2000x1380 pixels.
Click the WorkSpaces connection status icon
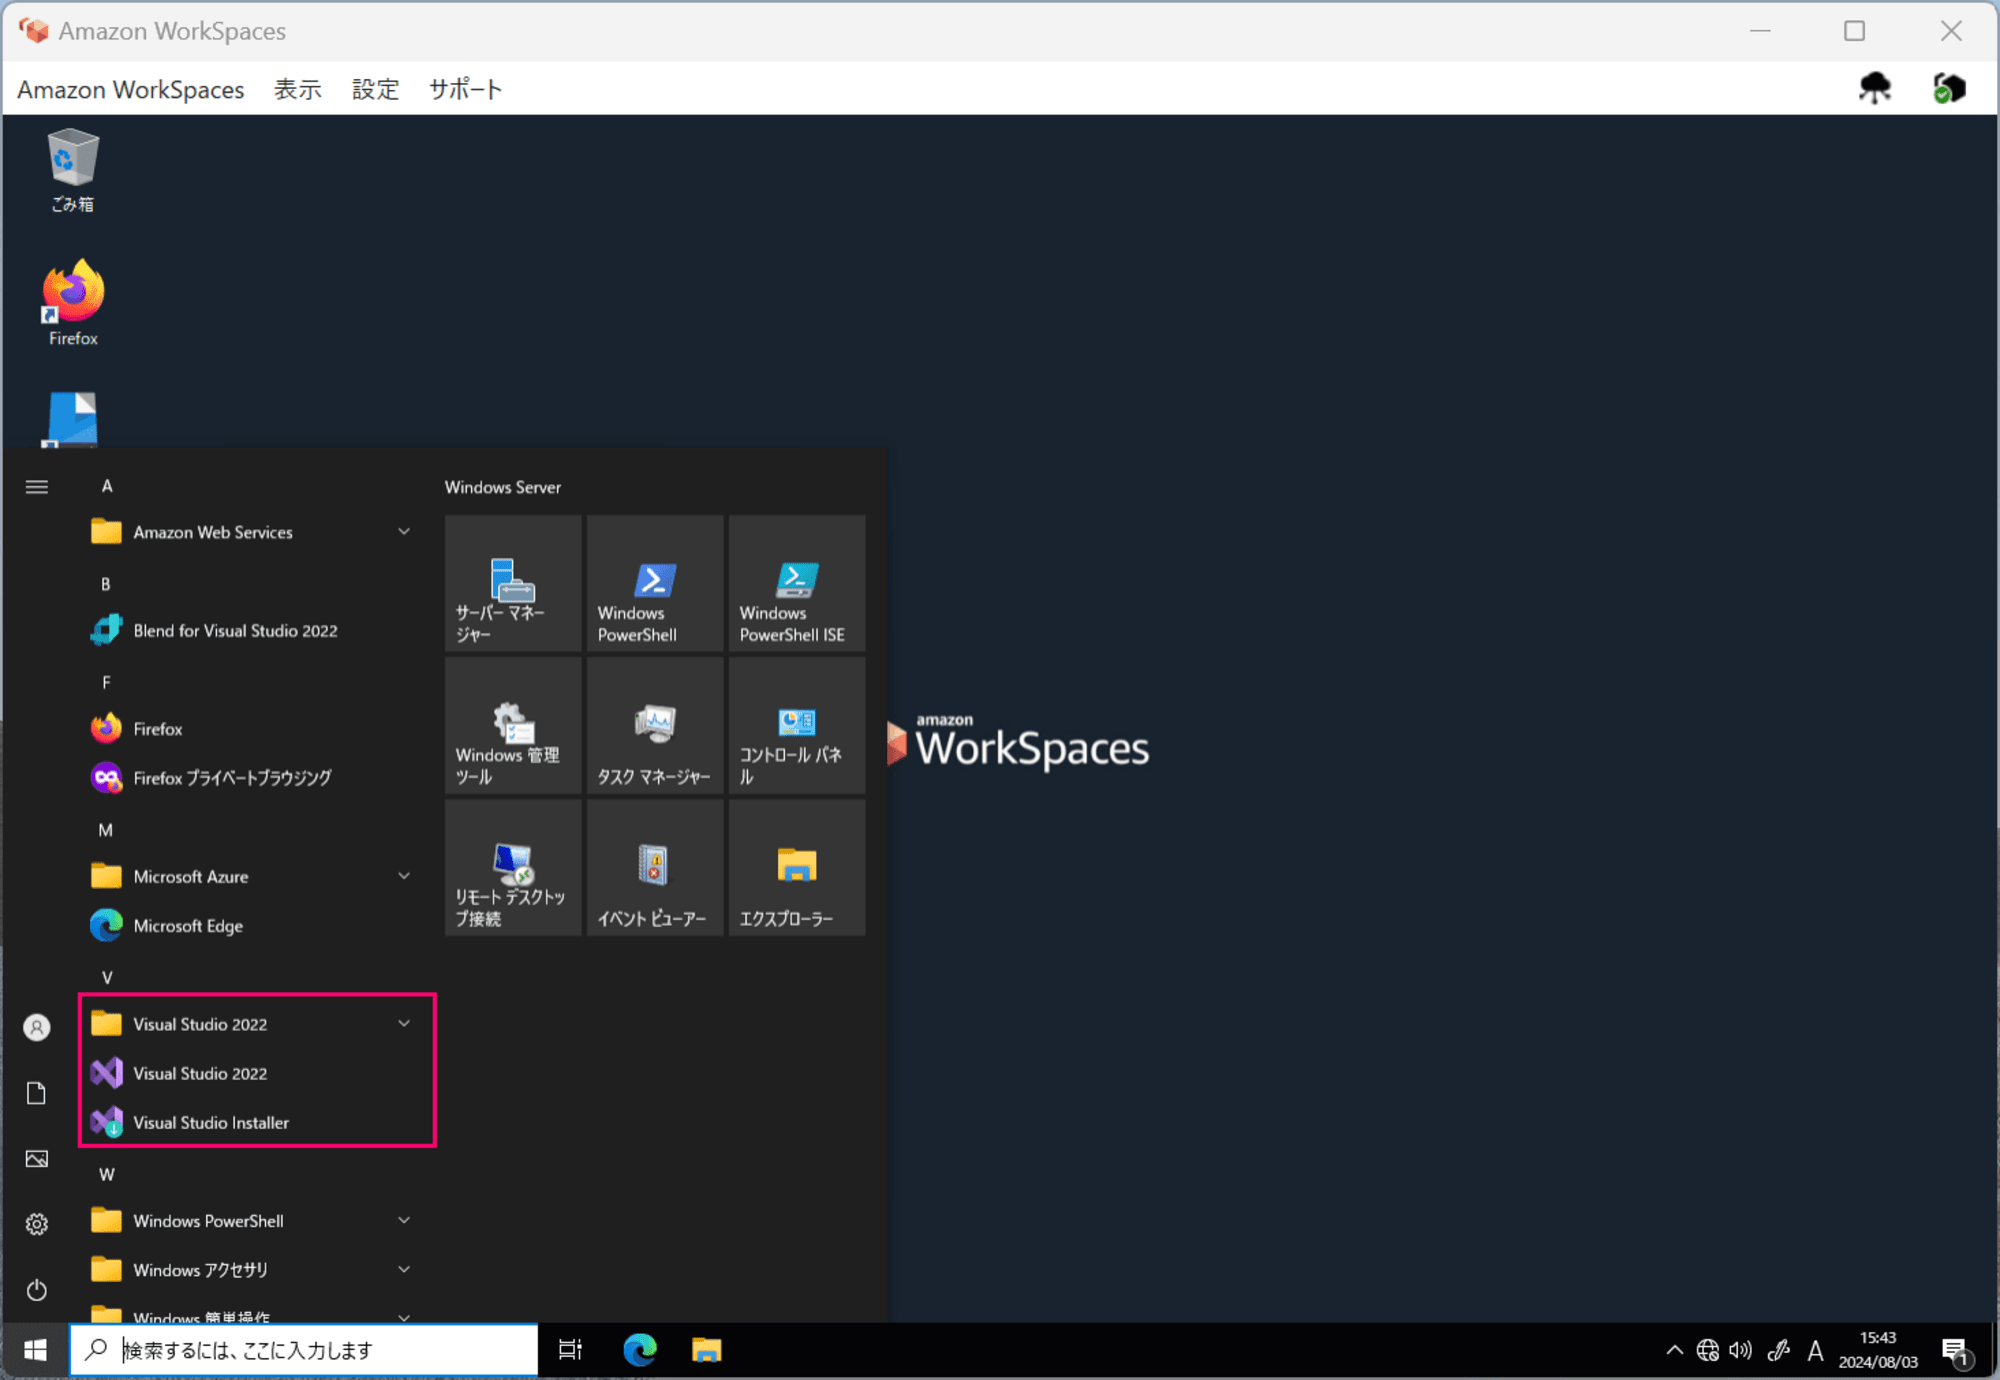click(x=1949, y=88)
